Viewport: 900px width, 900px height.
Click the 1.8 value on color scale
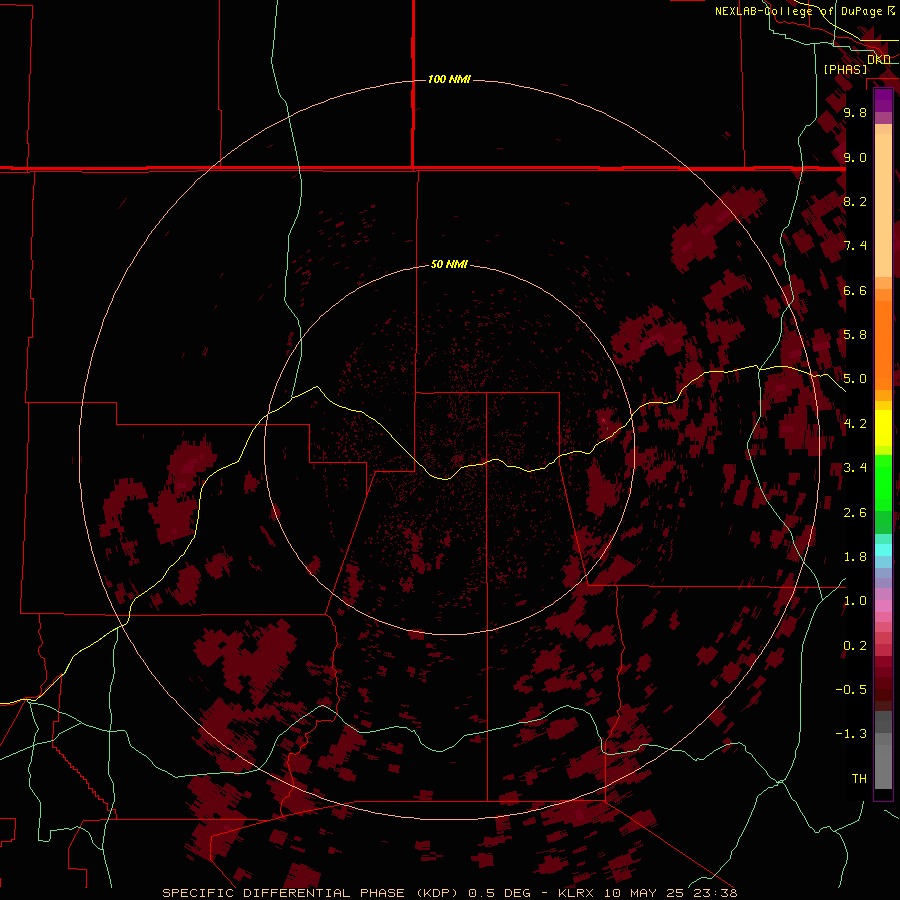(x=855, y=557)
